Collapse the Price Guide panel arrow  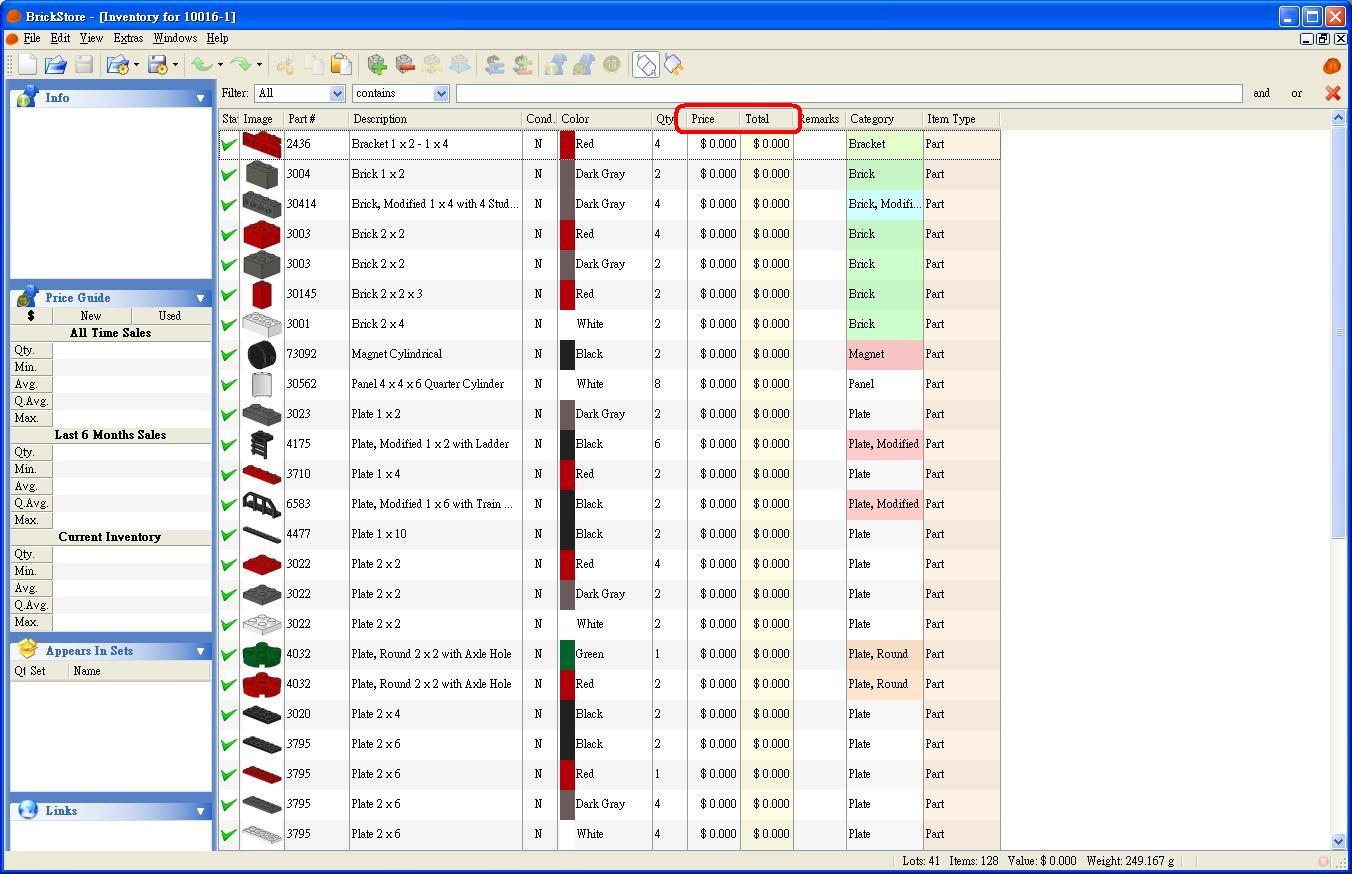pyautogui.click(x=200, y=298)
